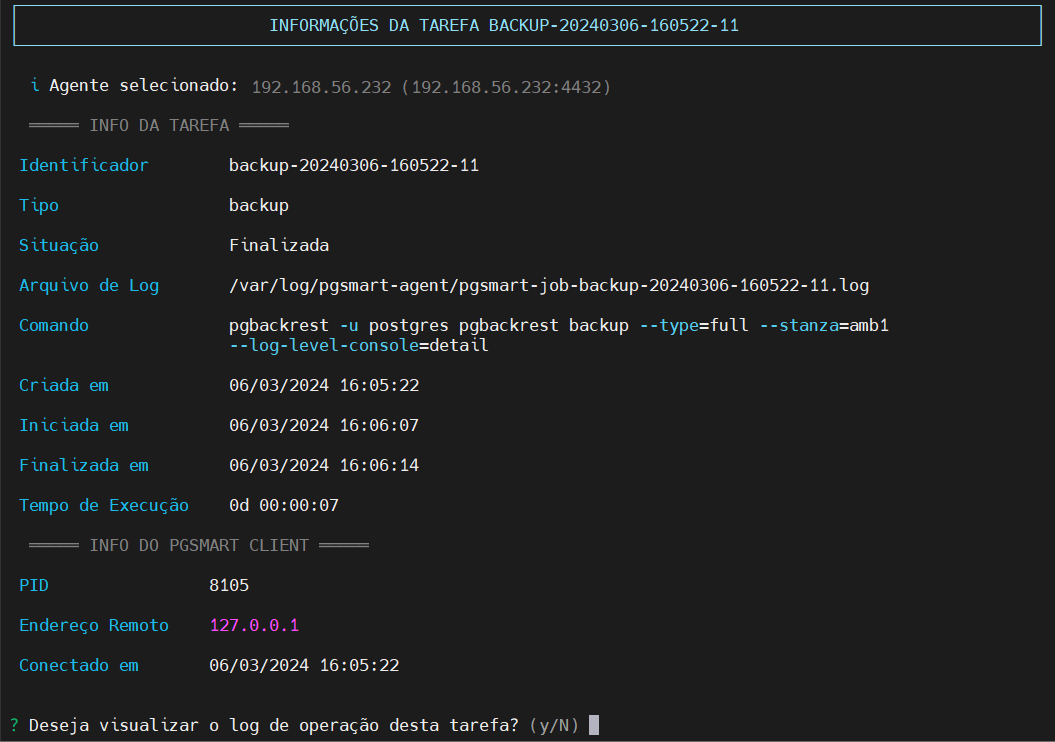Click the terminal cursor input after (y/N)
The height and width of the screenshot is (742, 1055).
pyautogui.click(x=594, y=726)
